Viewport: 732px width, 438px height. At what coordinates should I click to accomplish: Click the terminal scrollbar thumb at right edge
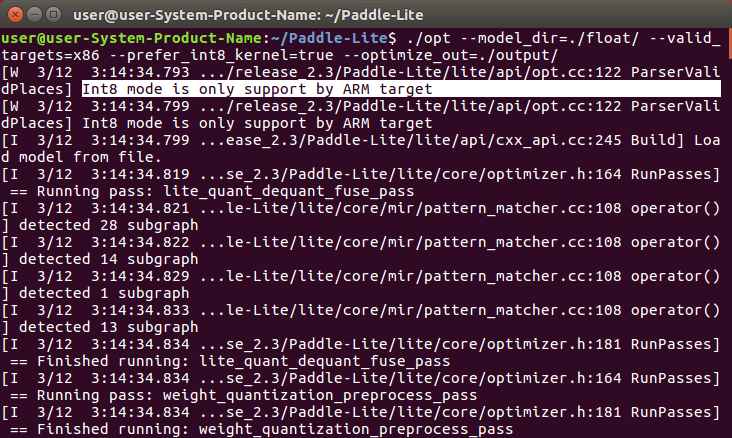729,43
